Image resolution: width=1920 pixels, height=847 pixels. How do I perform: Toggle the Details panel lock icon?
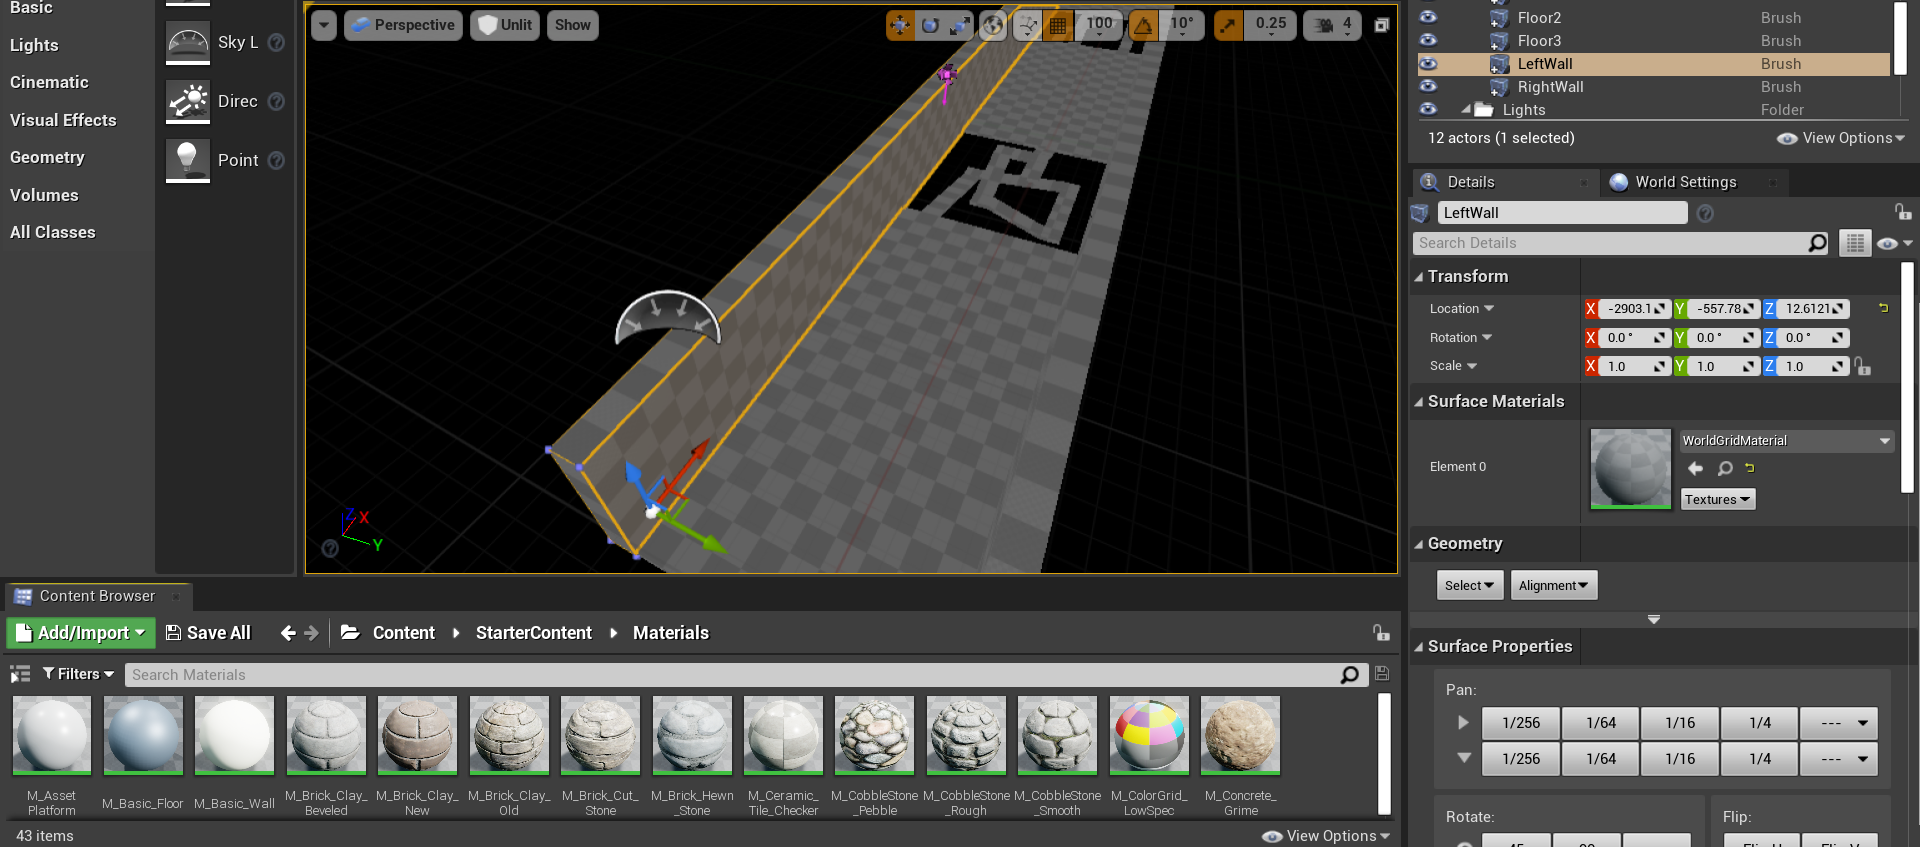tap(1903, 212)
